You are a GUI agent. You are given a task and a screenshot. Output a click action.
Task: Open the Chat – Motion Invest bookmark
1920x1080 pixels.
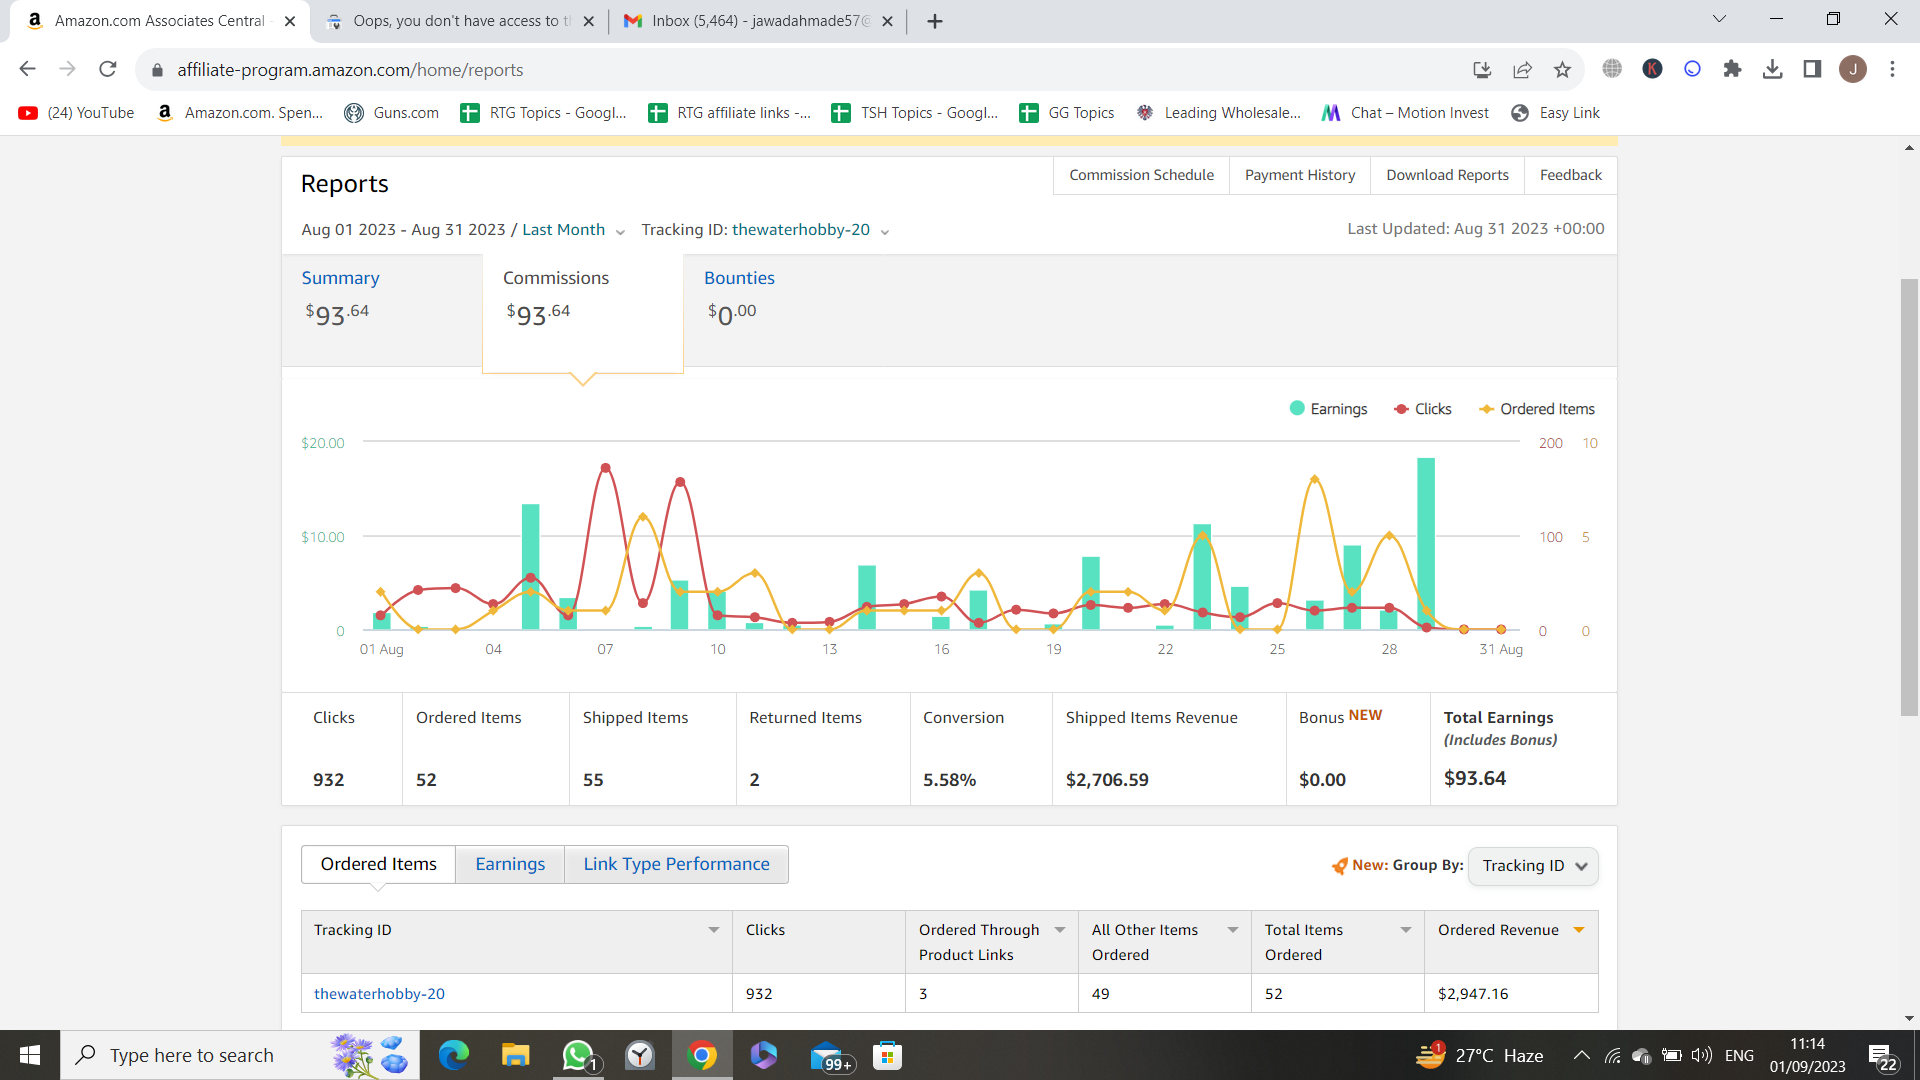(1405, 113)
